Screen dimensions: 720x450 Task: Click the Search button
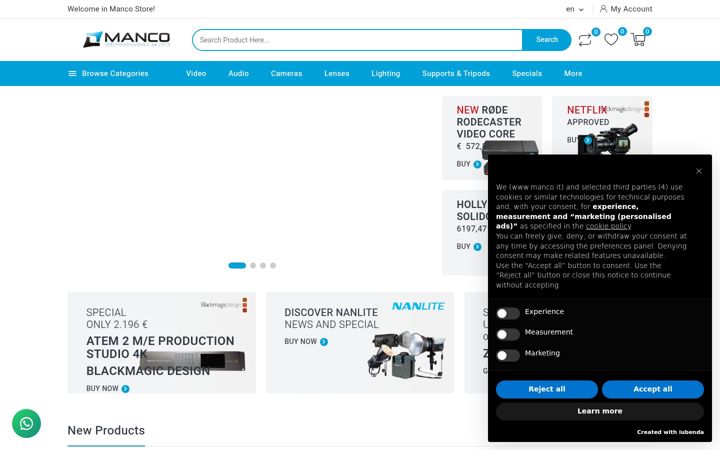546,40
